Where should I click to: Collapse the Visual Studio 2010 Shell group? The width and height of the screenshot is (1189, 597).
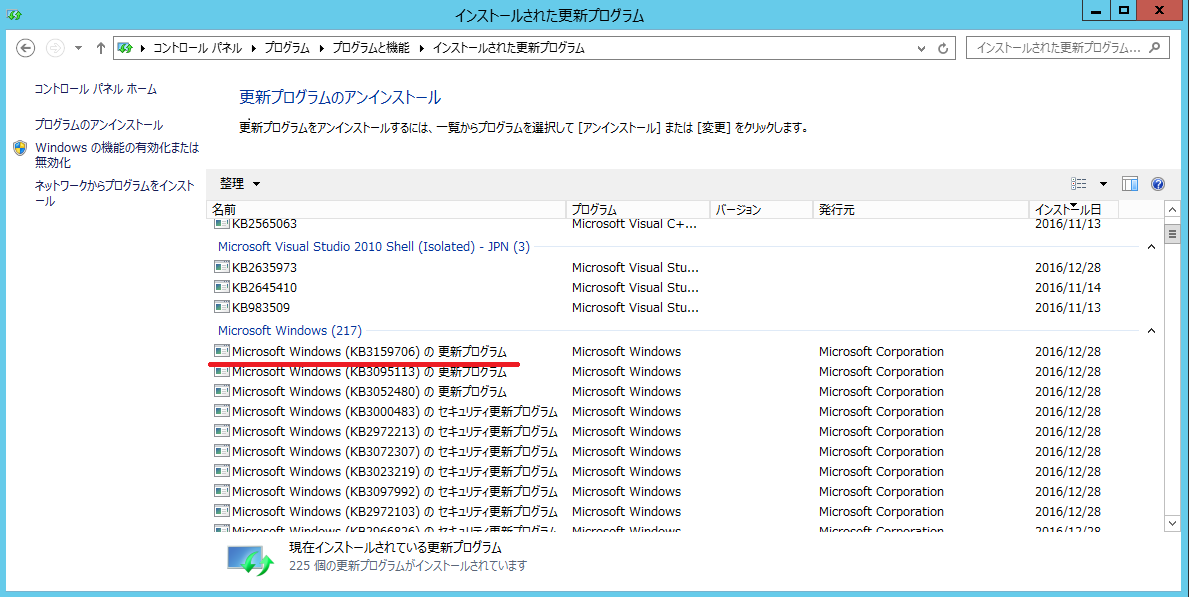(x=1150, y=247)
